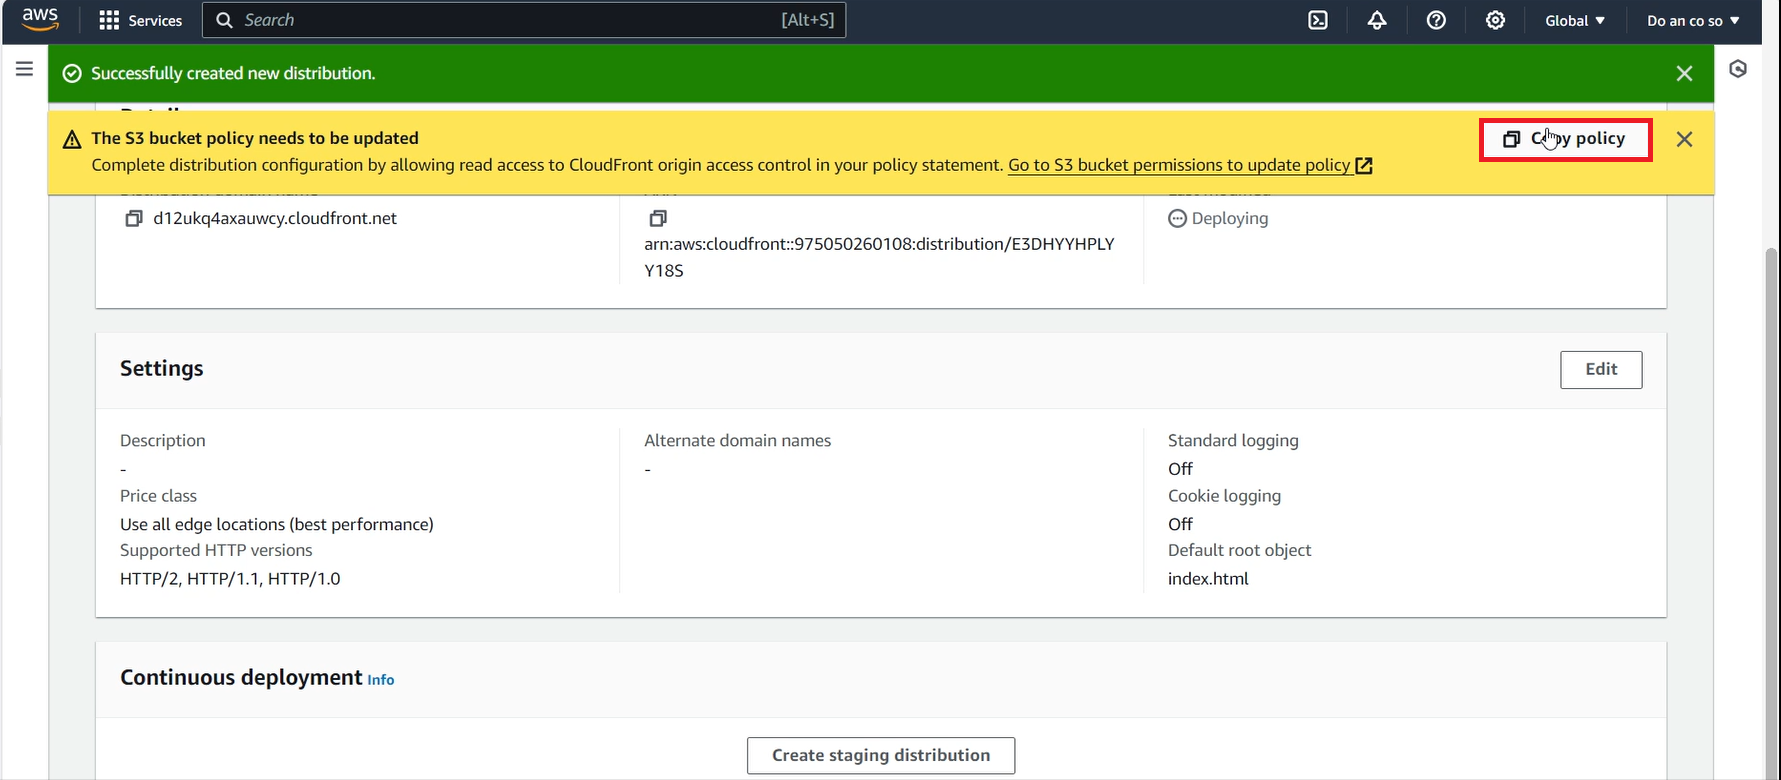The height and width of the screenshot is (780, 1781).
Task: Open the Services grid menu
Action: click(x=141, y=20)
